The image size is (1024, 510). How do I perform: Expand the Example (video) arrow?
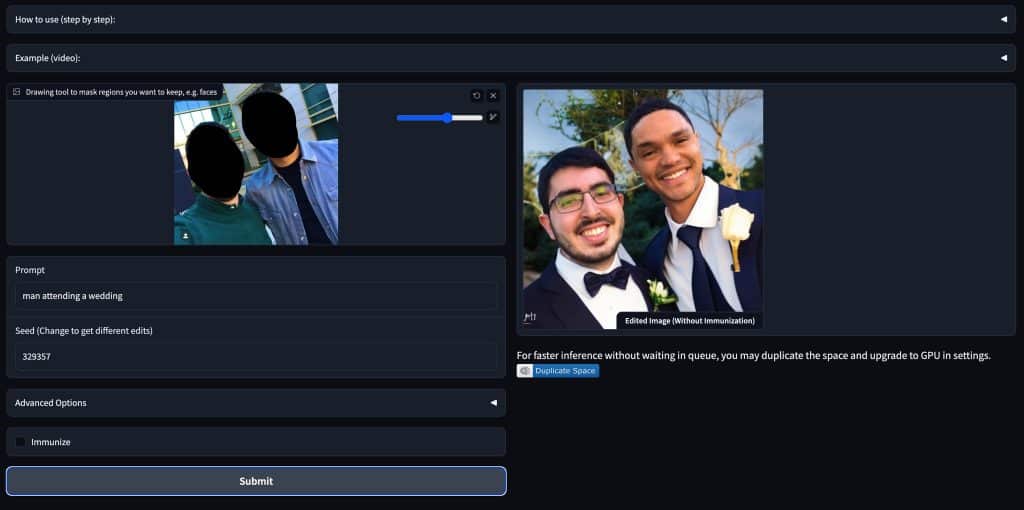point(1003,58)
